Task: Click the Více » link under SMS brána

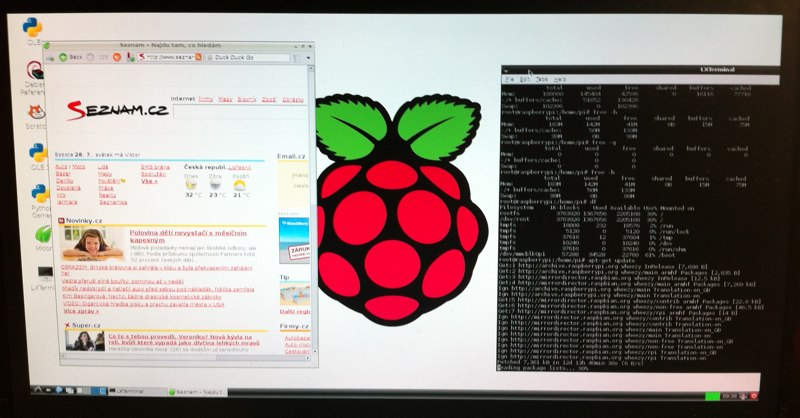Action: (x=149, y=181)
